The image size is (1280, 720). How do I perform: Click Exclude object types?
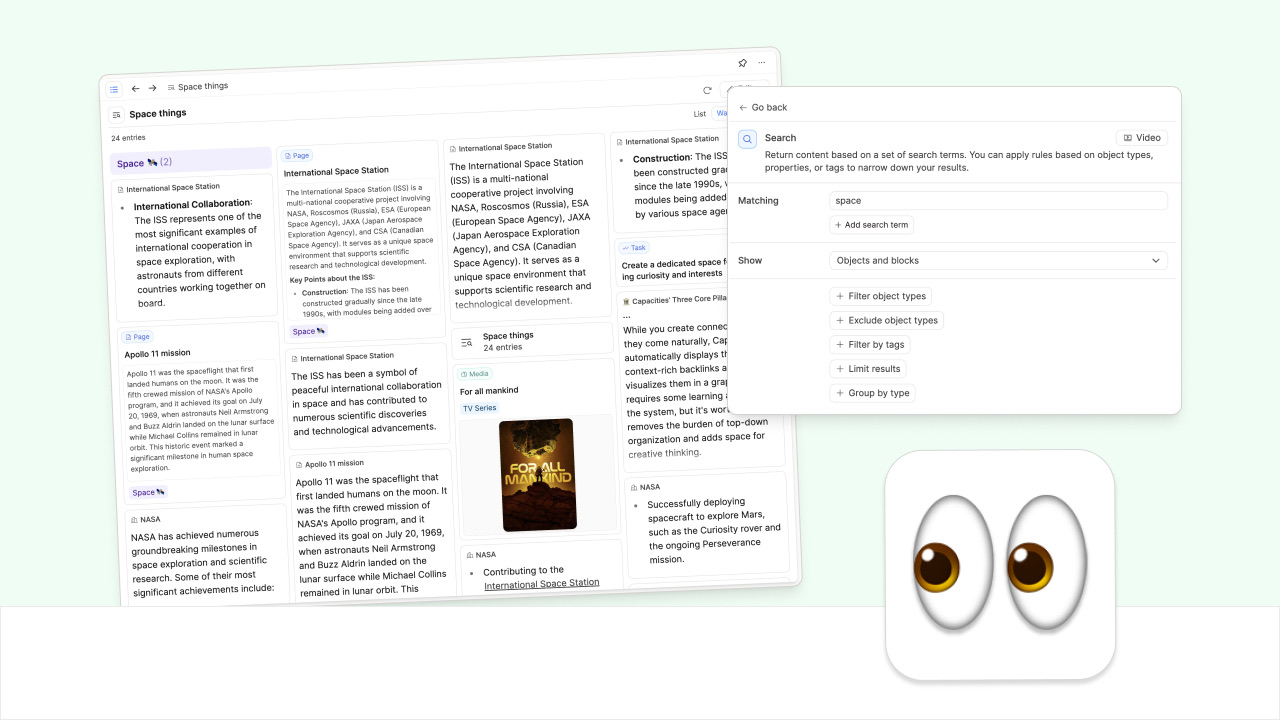(887, 321)
